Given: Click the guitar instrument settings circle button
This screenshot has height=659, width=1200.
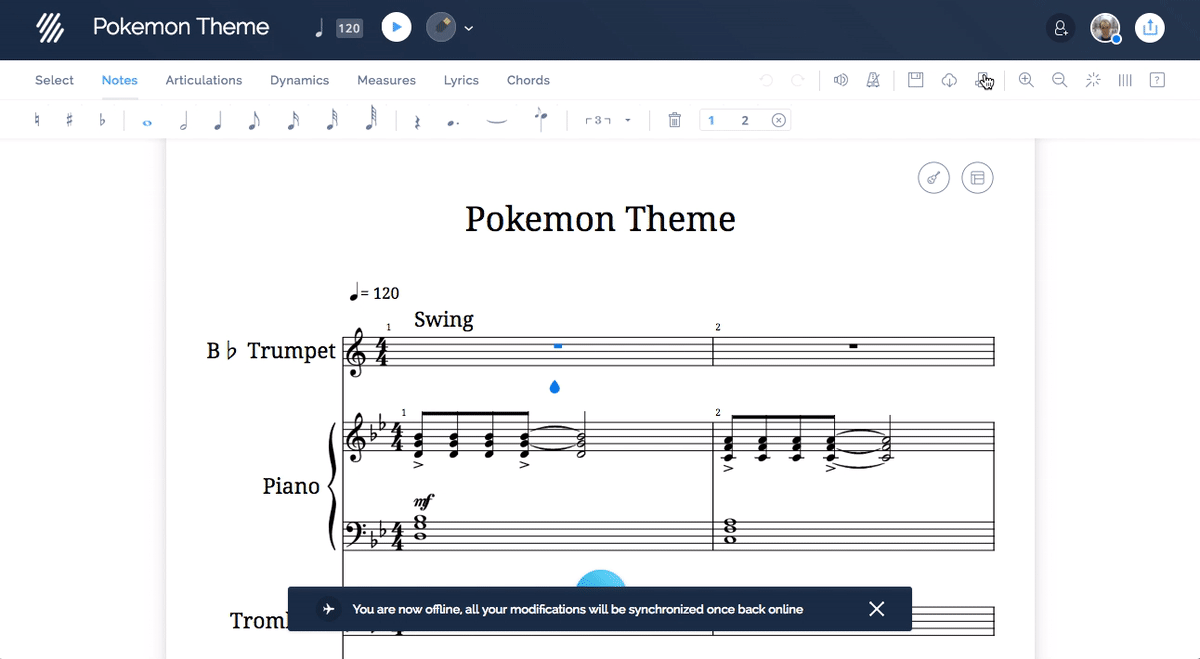Looking at the screenshot, I should click(x=933, y=178).
